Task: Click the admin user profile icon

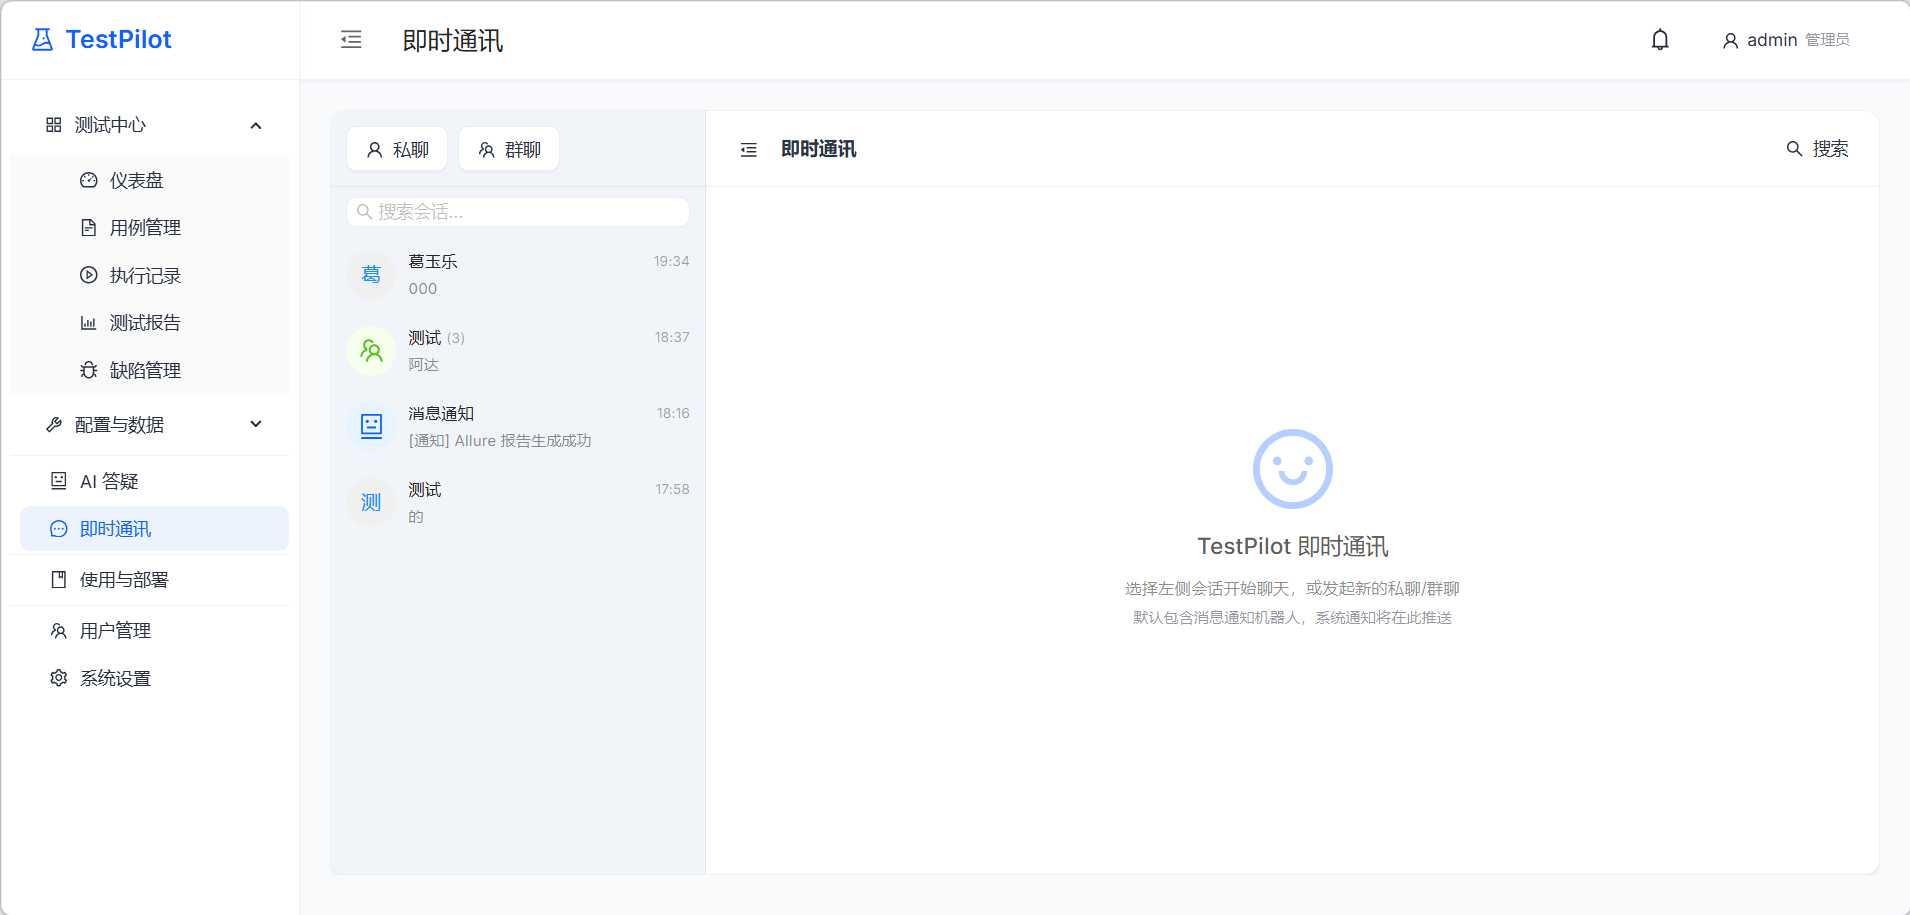Action: [x=1730, y=41]
